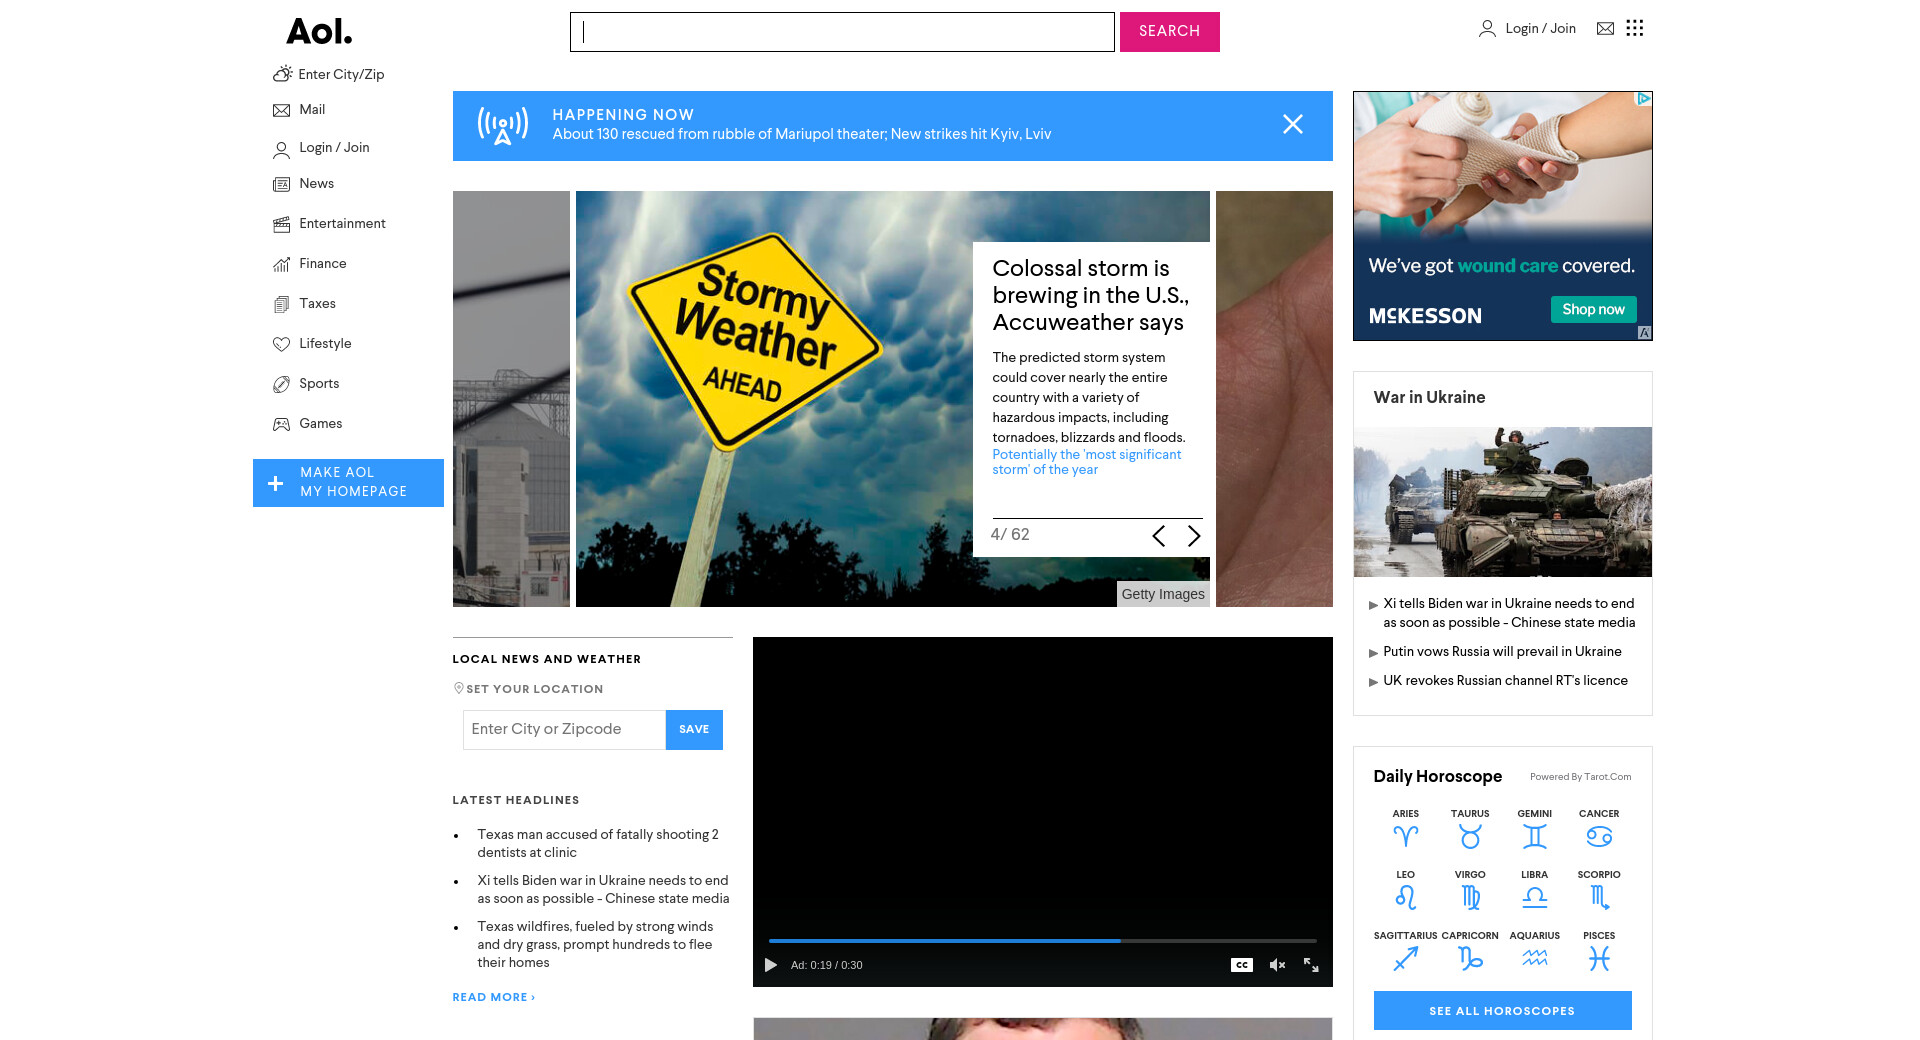Screen dimensions: 1920x1040
Task: Go to the previous carousel slide
Action: click(x=1158, y=536)
